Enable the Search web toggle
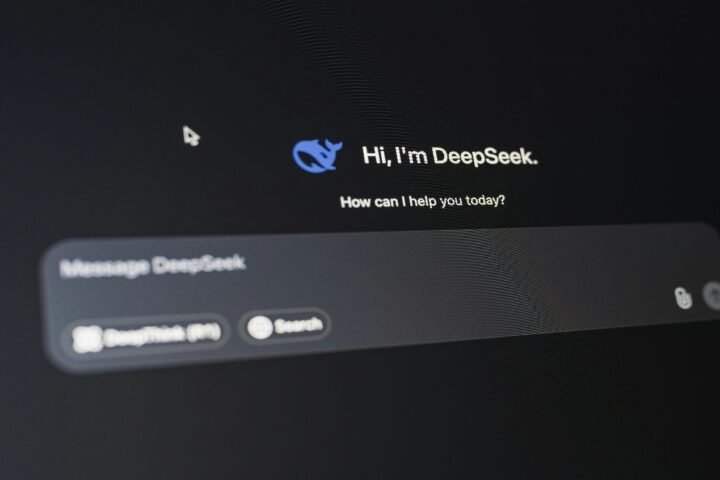 click(x=285, y=326)
